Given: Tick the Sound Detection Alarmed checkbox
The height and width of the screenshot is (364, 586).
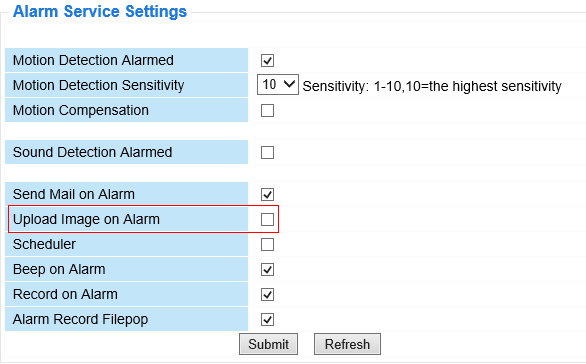Looking at the screenshot, I should [x=267, y=152].
